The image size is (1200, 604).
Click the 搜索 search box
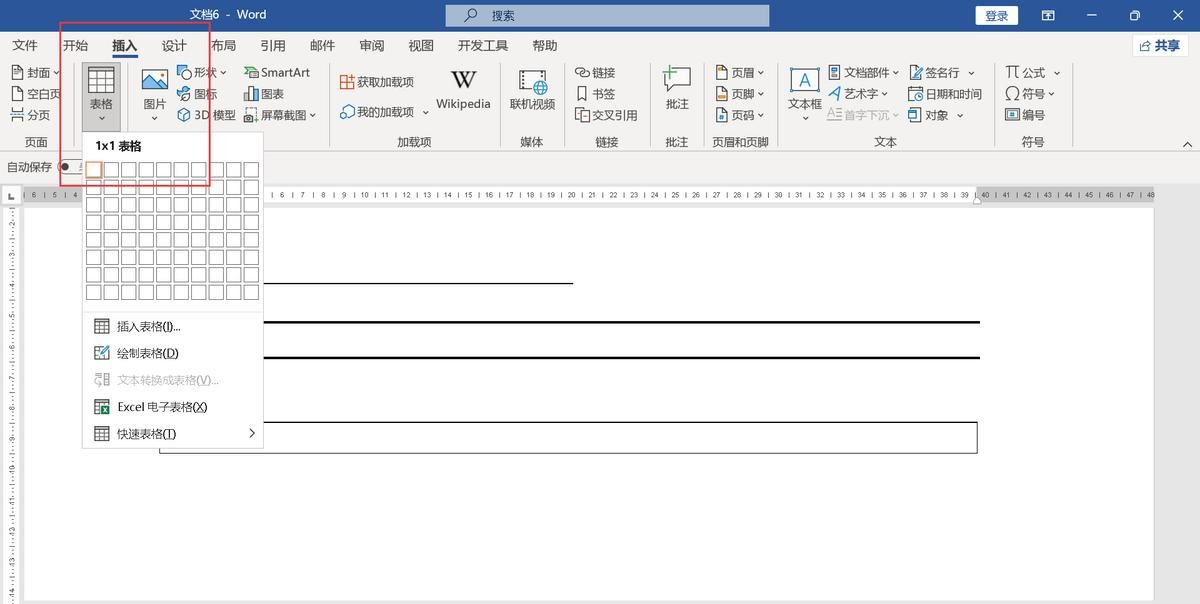[607, 16]
